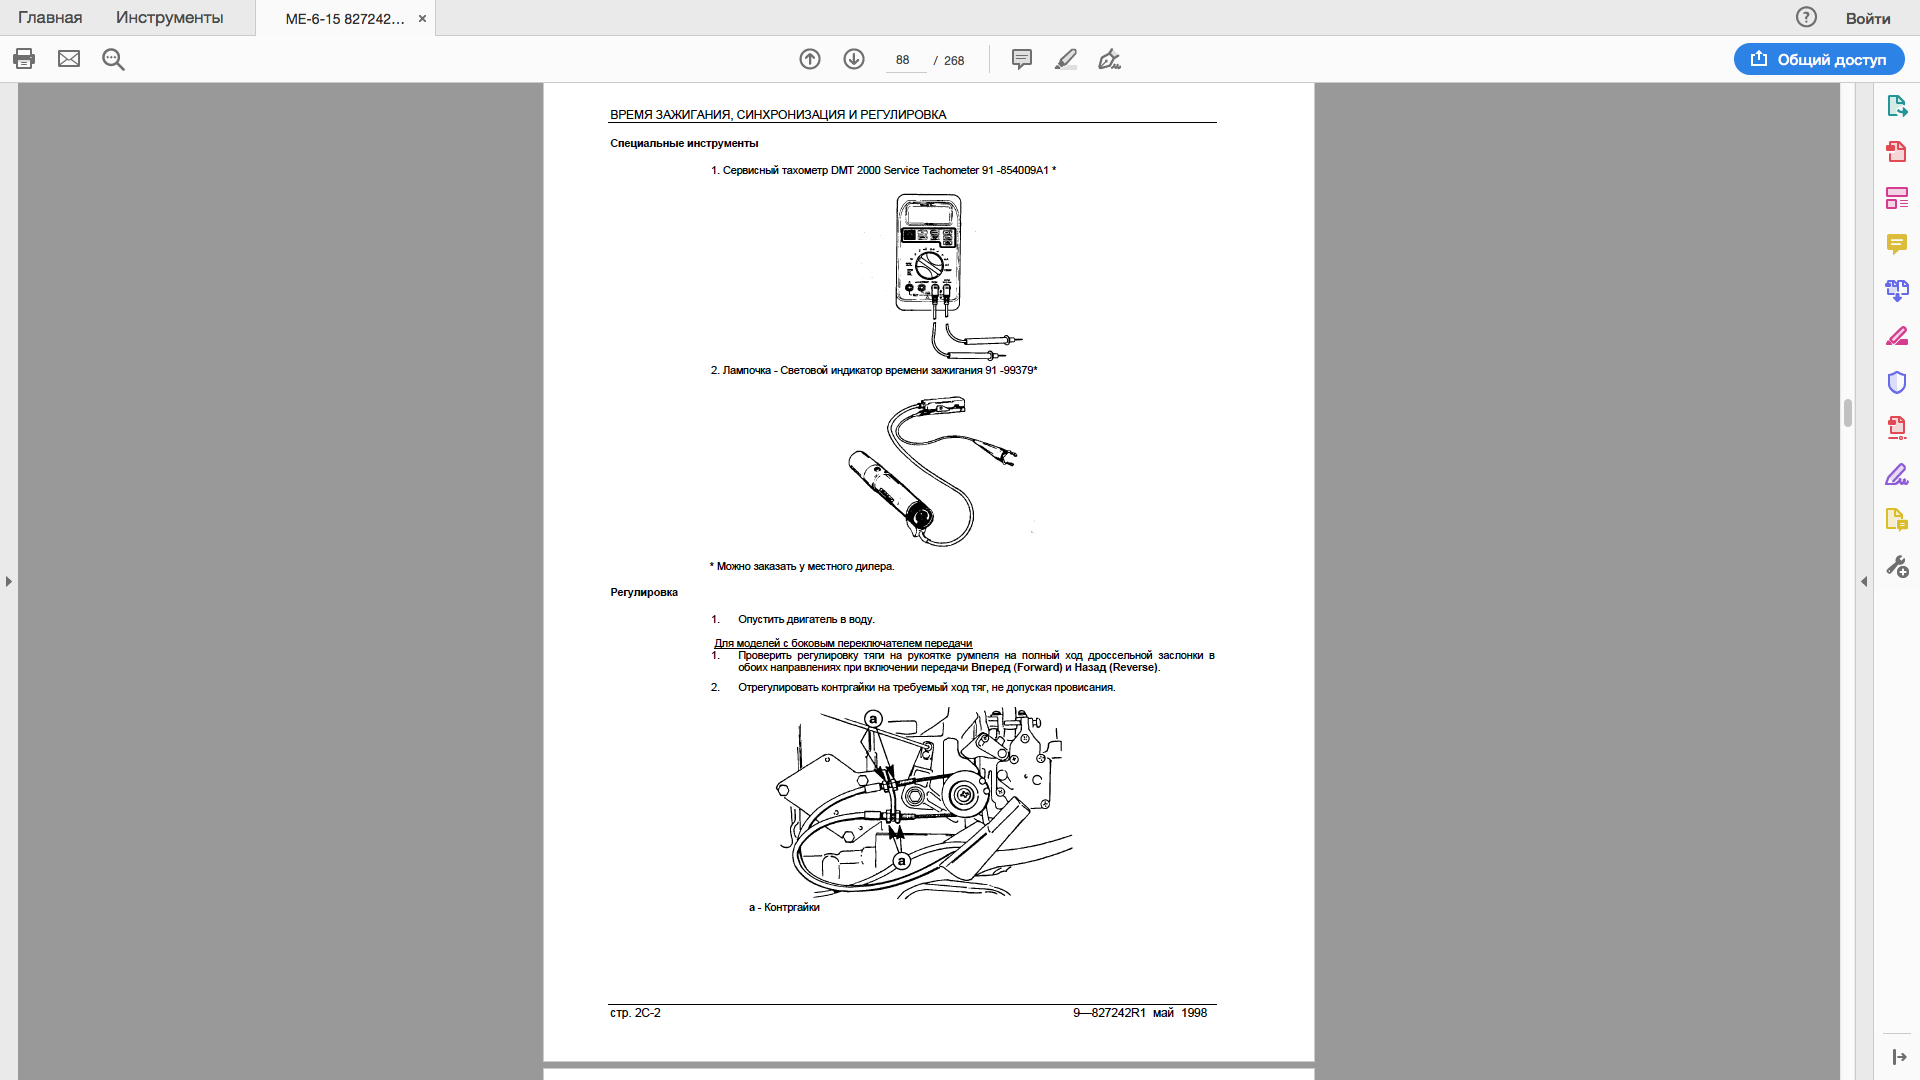Collapse the right tools pane arrow
This screenshot has width=1920, height=1080.
pos(1864,581)
